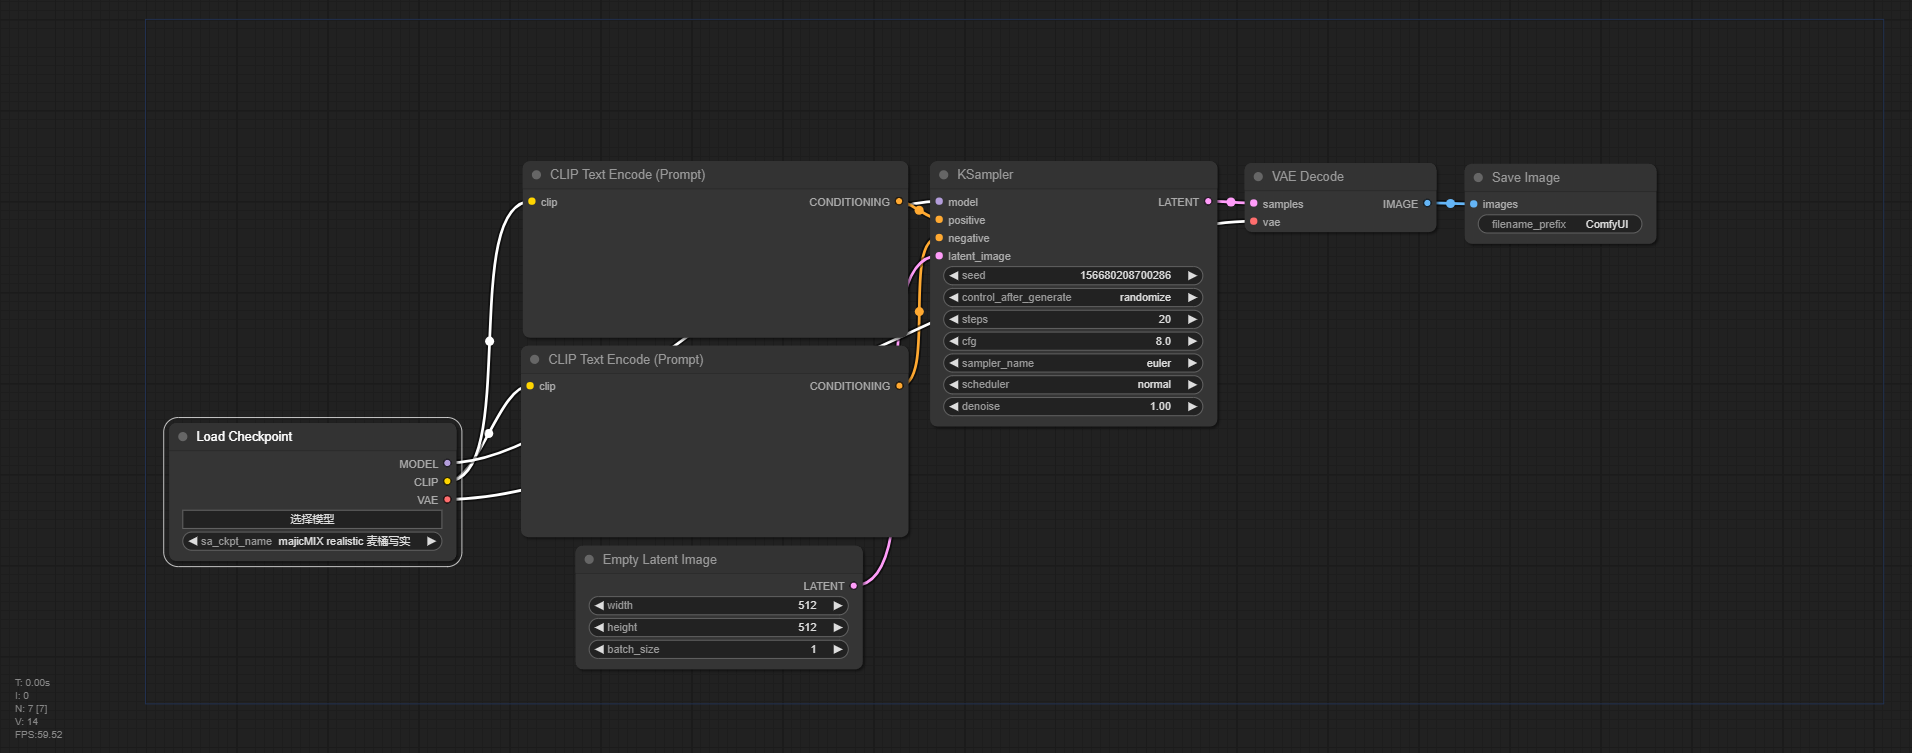1912x753 pixels.
Task: Open the sampler_name euler dropdown
Action: [x=1073, y=364]
